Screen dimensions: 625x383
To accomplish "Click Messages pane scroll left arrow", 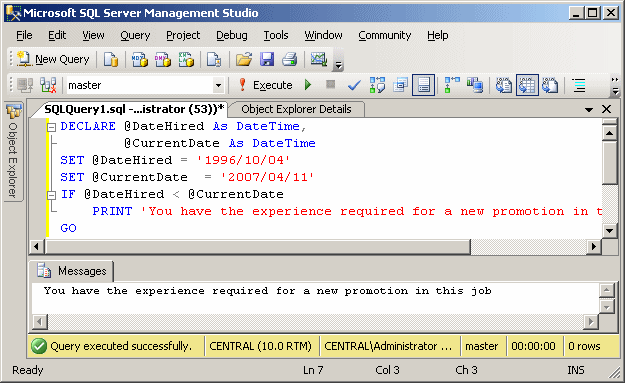I will tap(40, 321).
